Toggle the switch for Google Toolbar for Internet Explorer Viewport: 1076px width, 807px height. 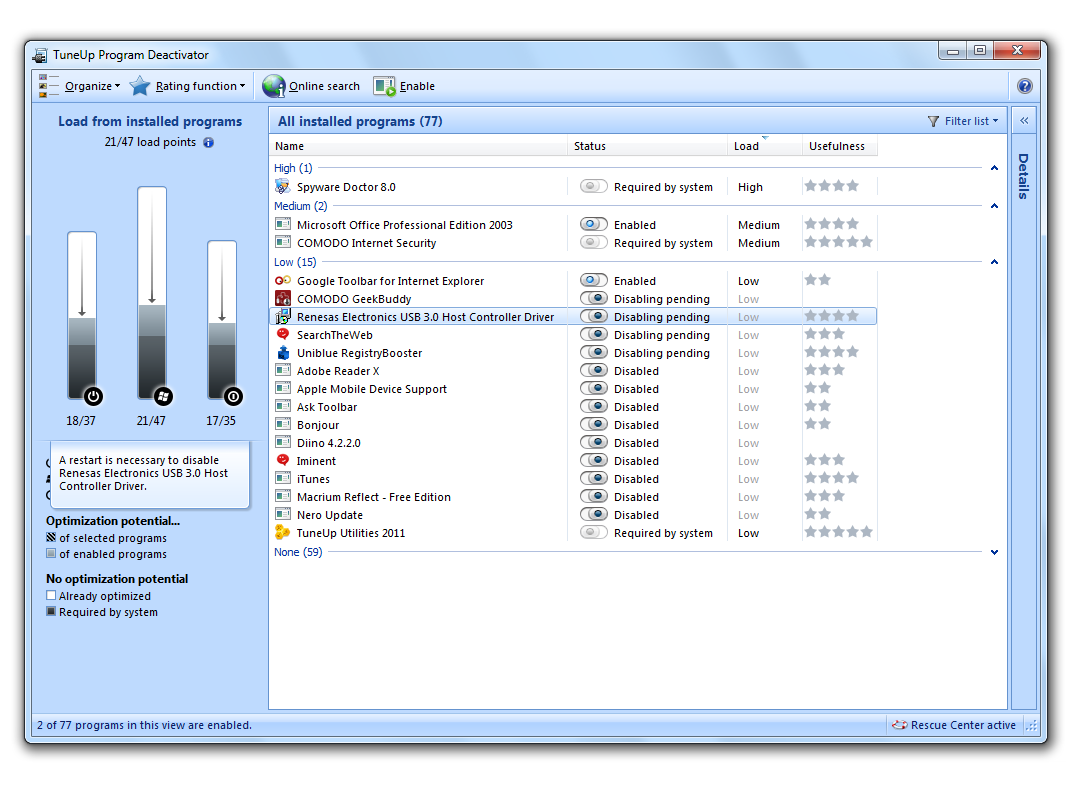click(594, 281)
